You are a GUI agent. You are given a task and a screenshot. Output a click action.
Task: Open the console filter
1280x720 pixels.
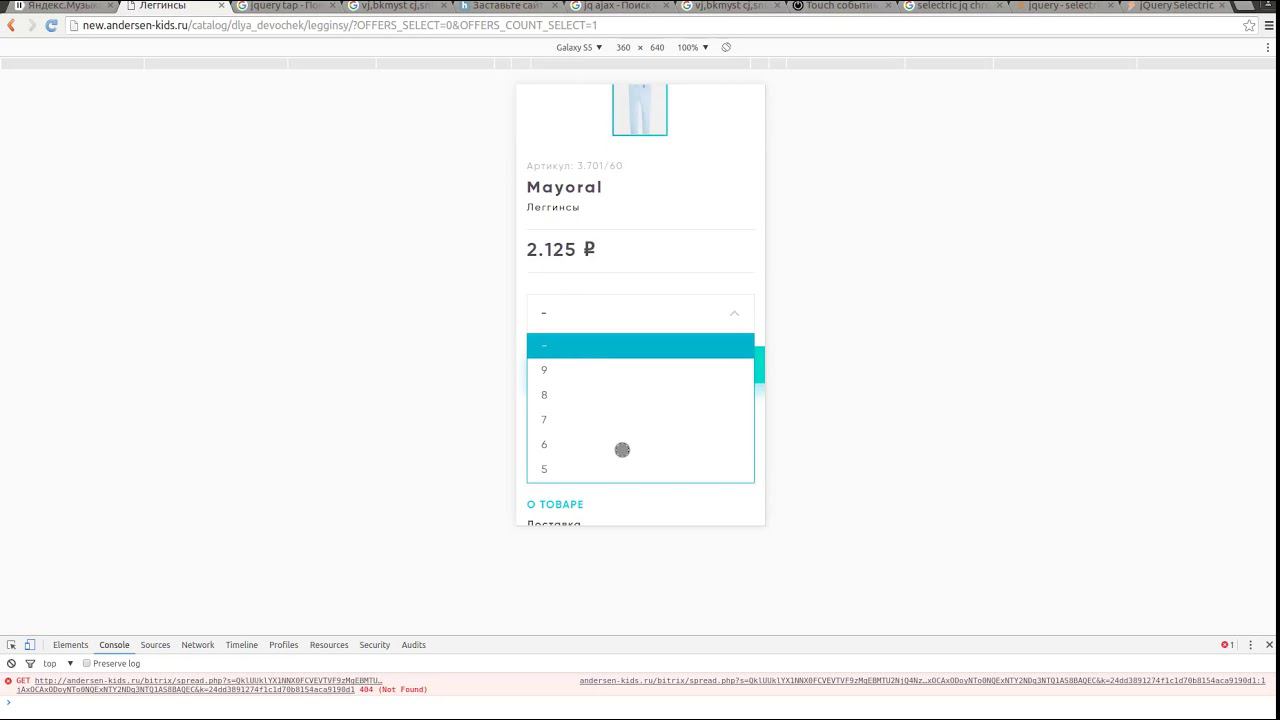[30, 664]
